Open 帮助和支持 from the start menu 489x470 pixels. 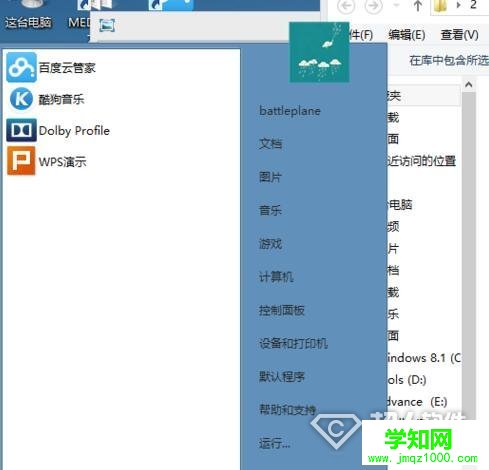coord(287,410)
